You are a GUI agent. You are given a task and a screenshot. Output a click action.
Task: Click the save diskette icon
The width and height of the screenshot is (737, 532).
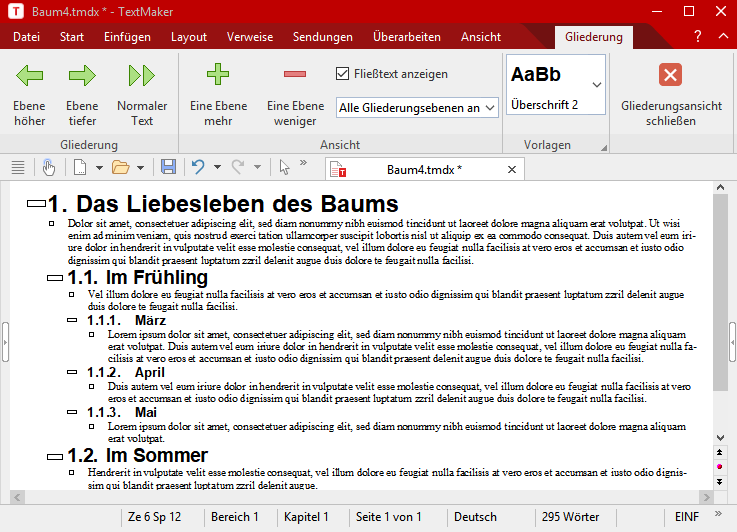(x=169, y=168)
